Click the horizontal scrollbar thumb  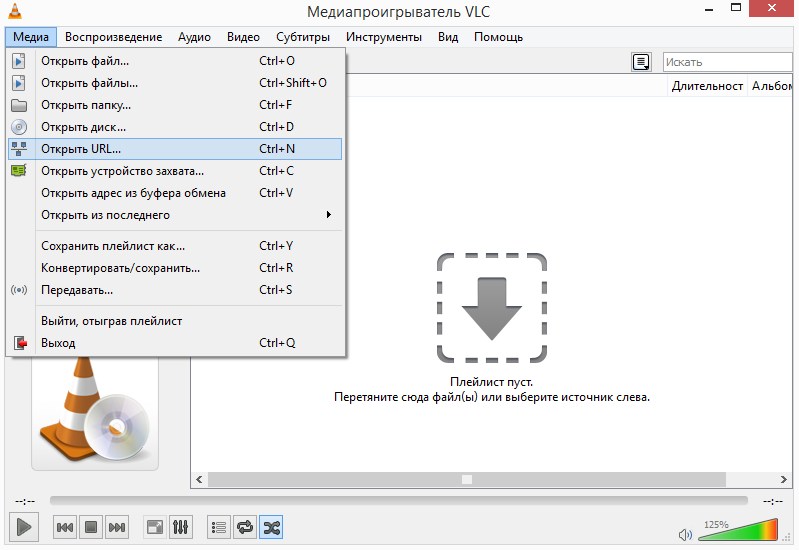tap(467, 479)
